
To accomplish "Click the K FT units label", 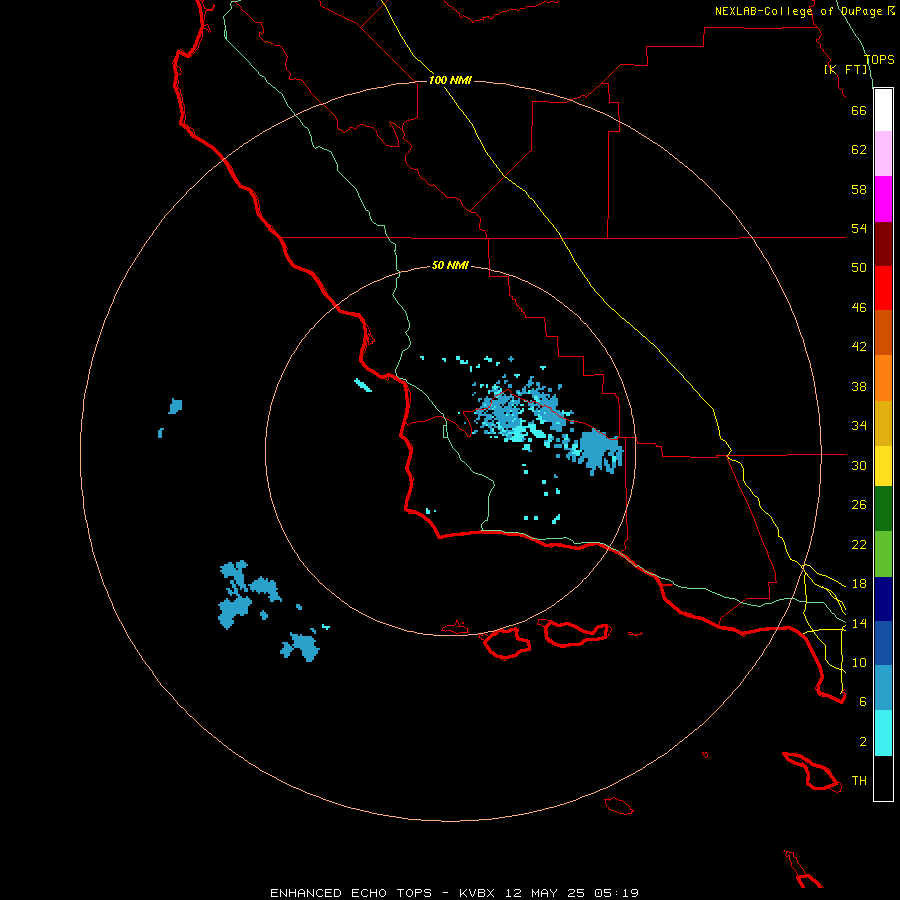I will (846, 70).
